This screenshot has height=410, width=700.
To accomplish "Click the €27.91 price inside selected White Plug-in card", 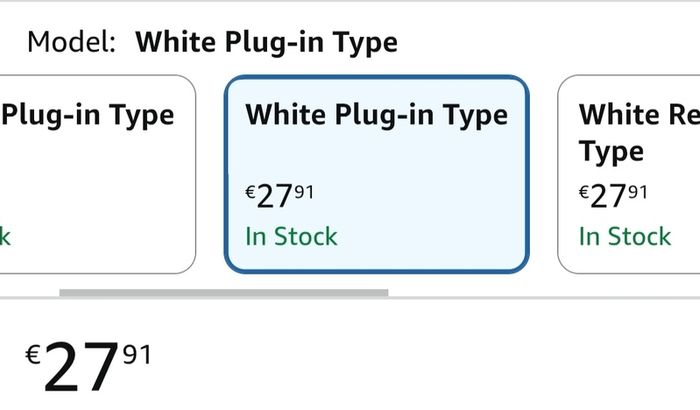I will coord(279,197).
